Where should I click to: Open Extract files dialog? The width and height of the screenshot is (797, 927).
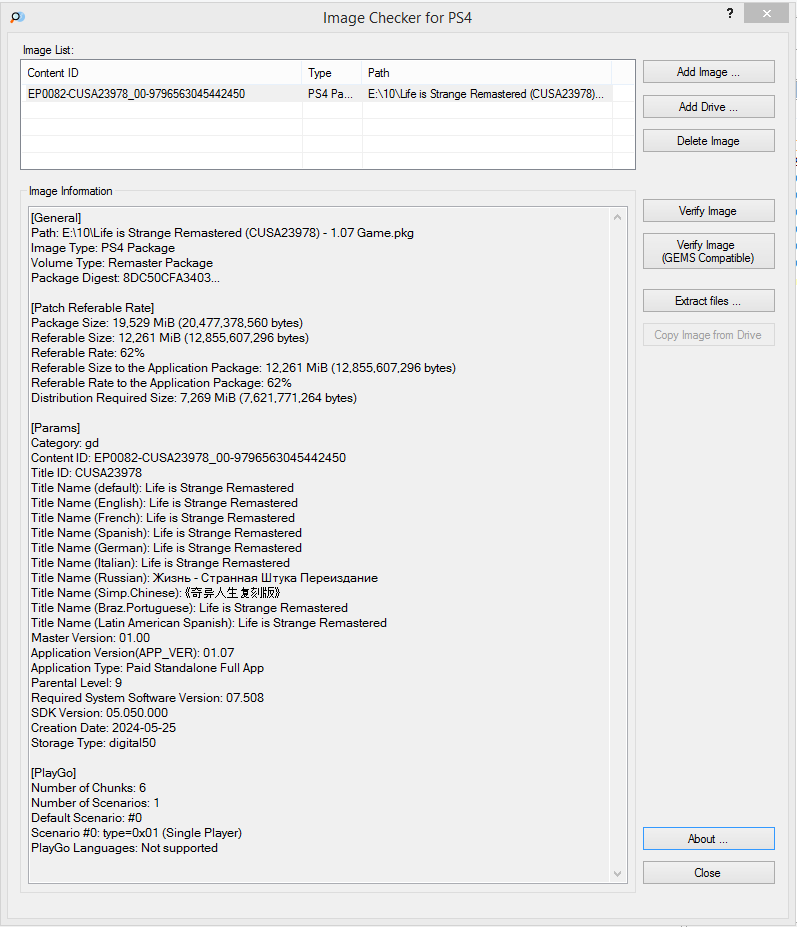708,301
